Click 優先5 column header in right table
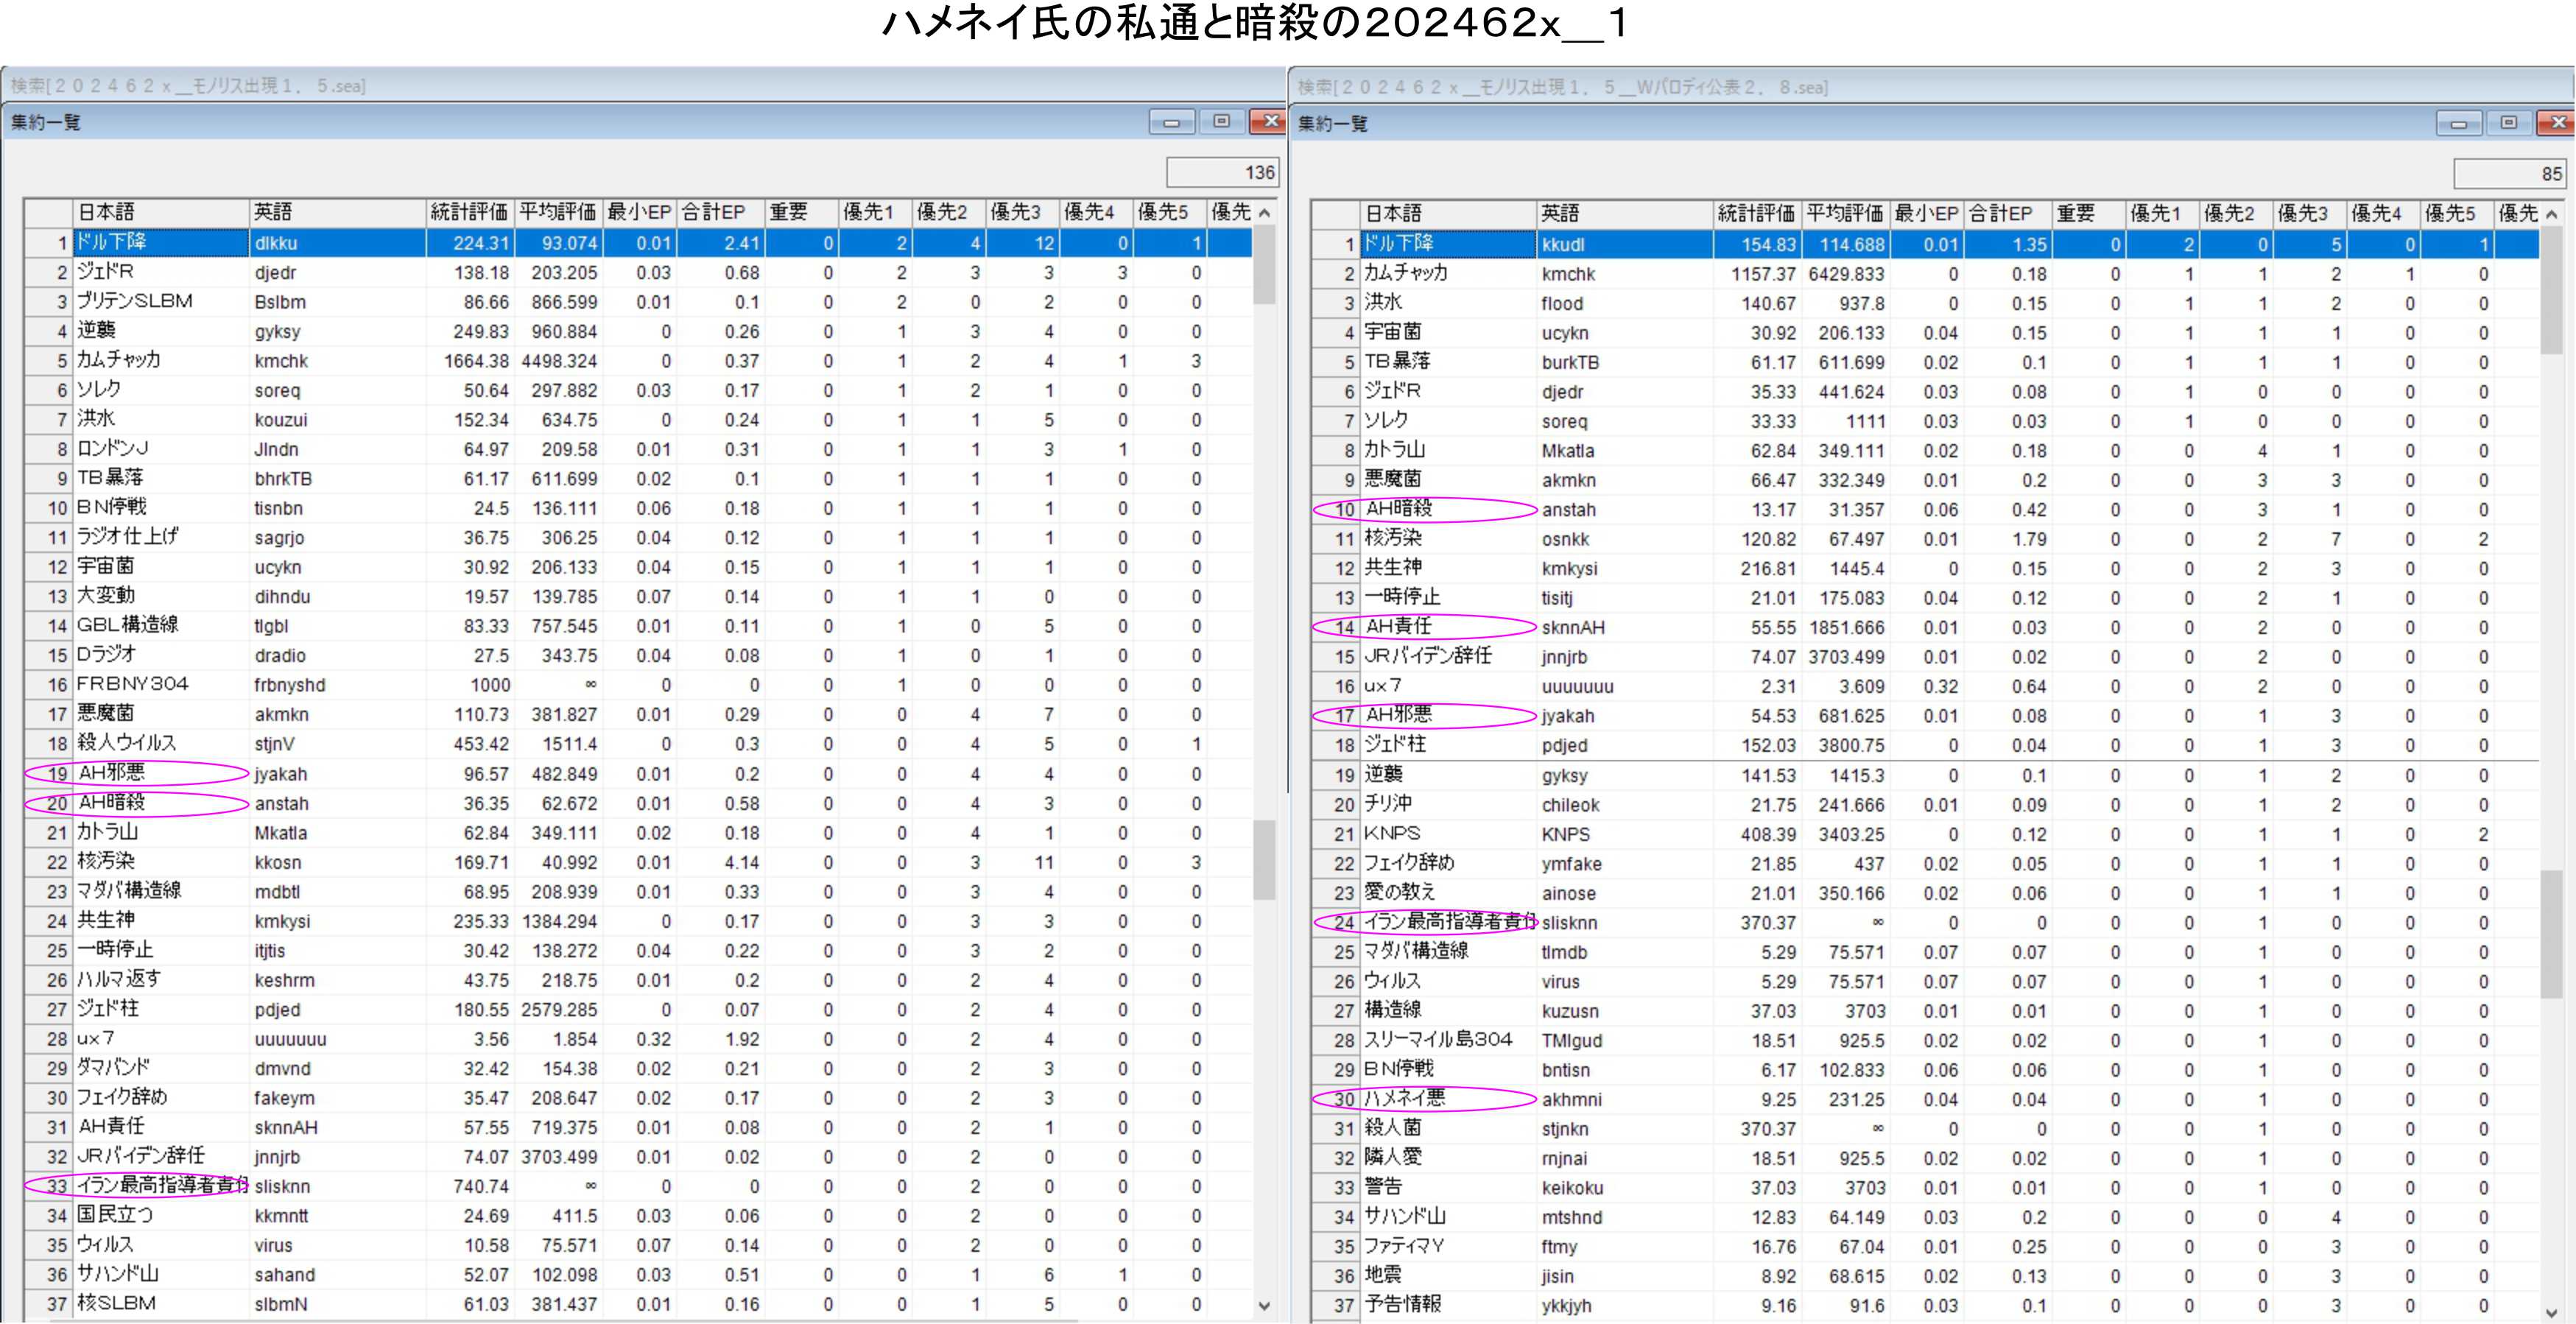Image resolution: width=2576 pixels, height=1324 pixels. [x=2456, y=213]
